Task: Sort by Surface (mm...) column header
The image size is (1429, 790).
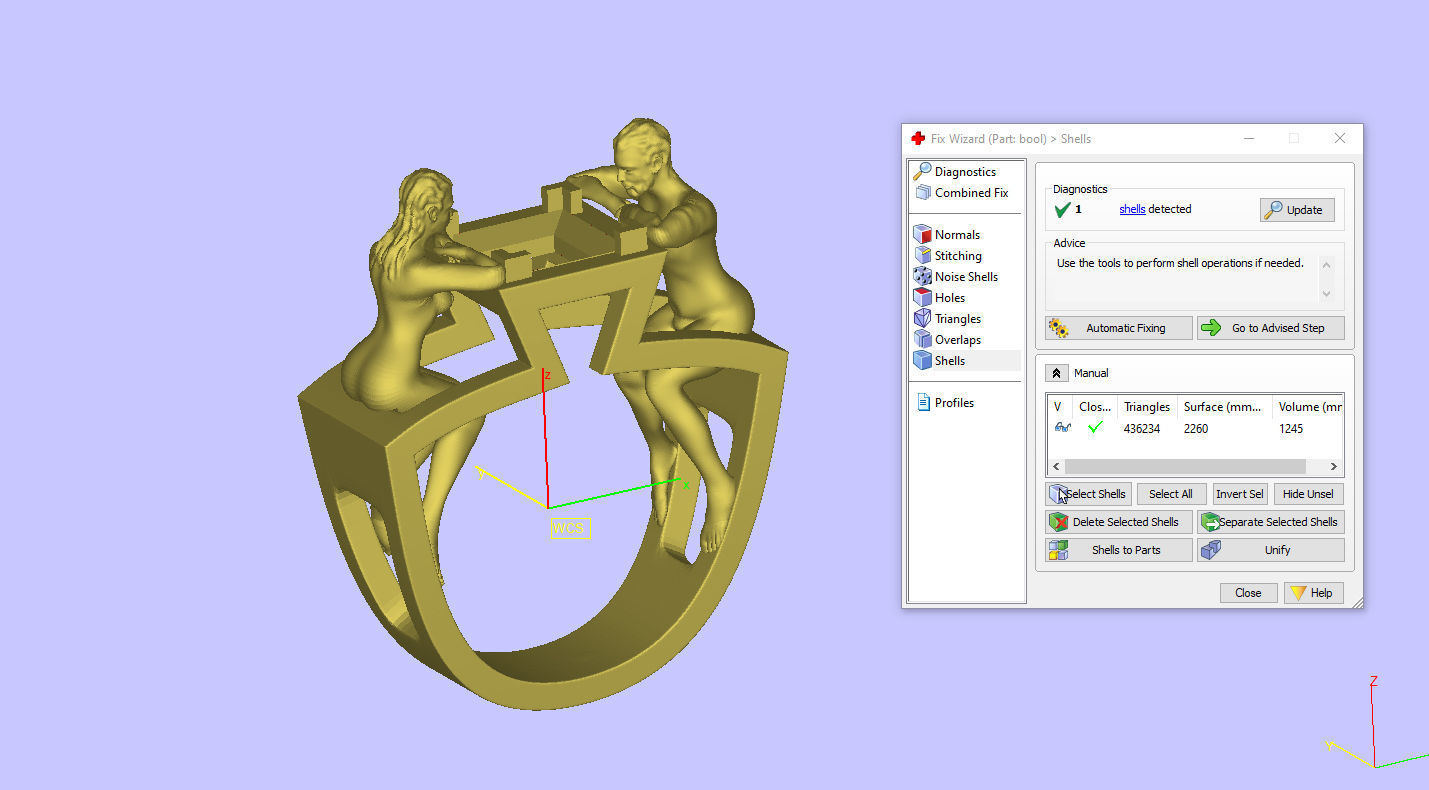Action: pyautogui.click(x=1224, y=407)
